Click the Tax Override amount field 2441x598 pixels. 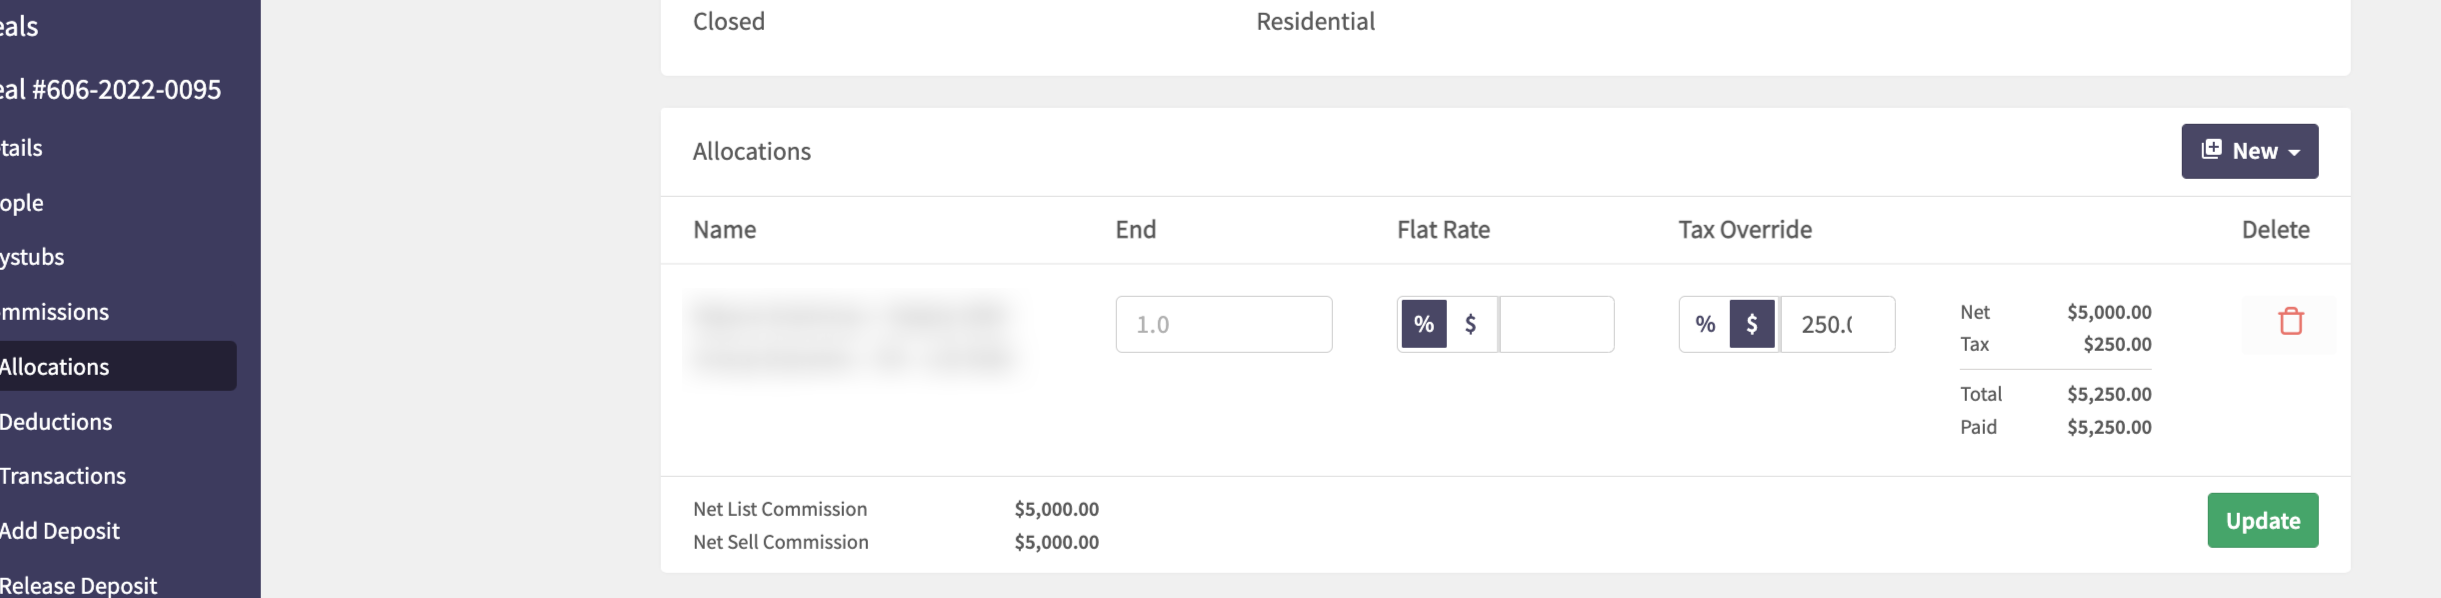1838,324
